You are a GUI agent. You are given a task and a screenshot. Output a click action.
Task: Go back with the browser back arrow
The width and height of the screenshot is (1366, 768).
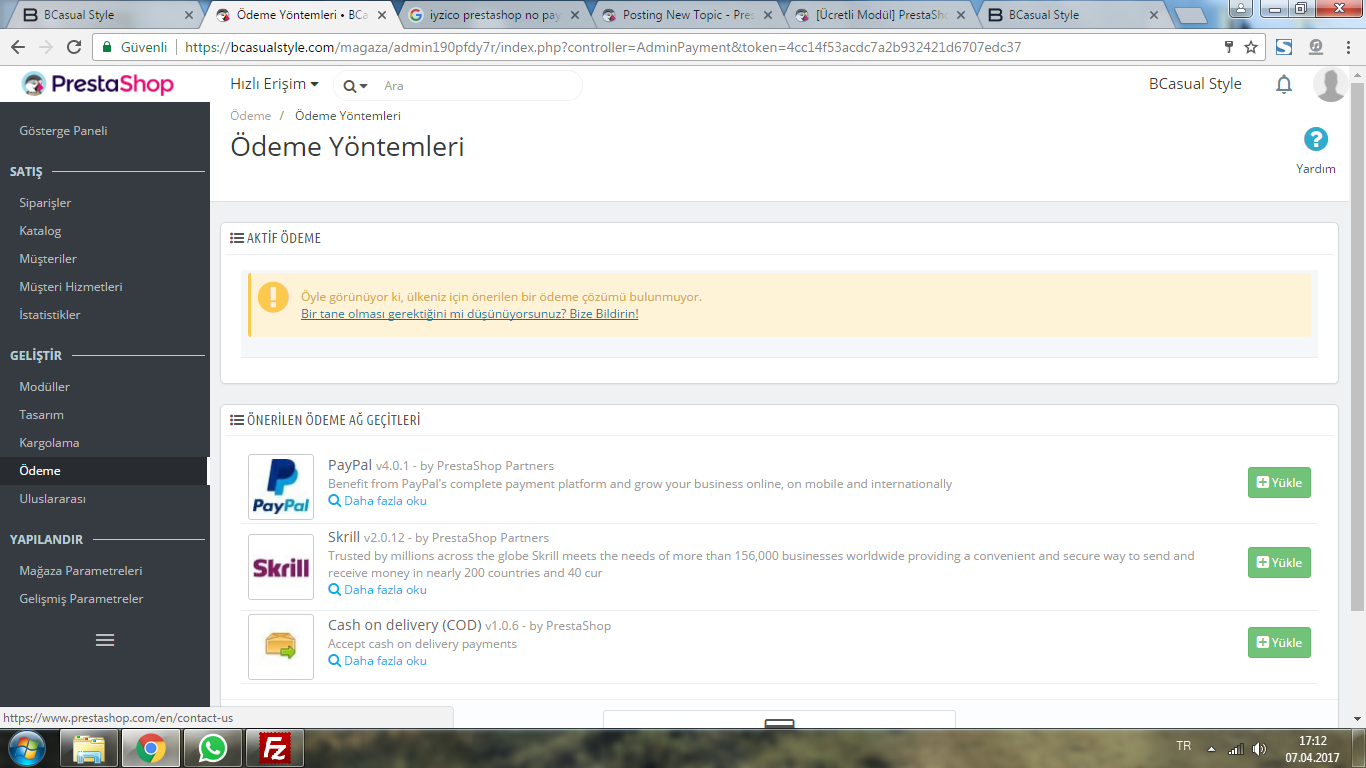tap(19, 47)
